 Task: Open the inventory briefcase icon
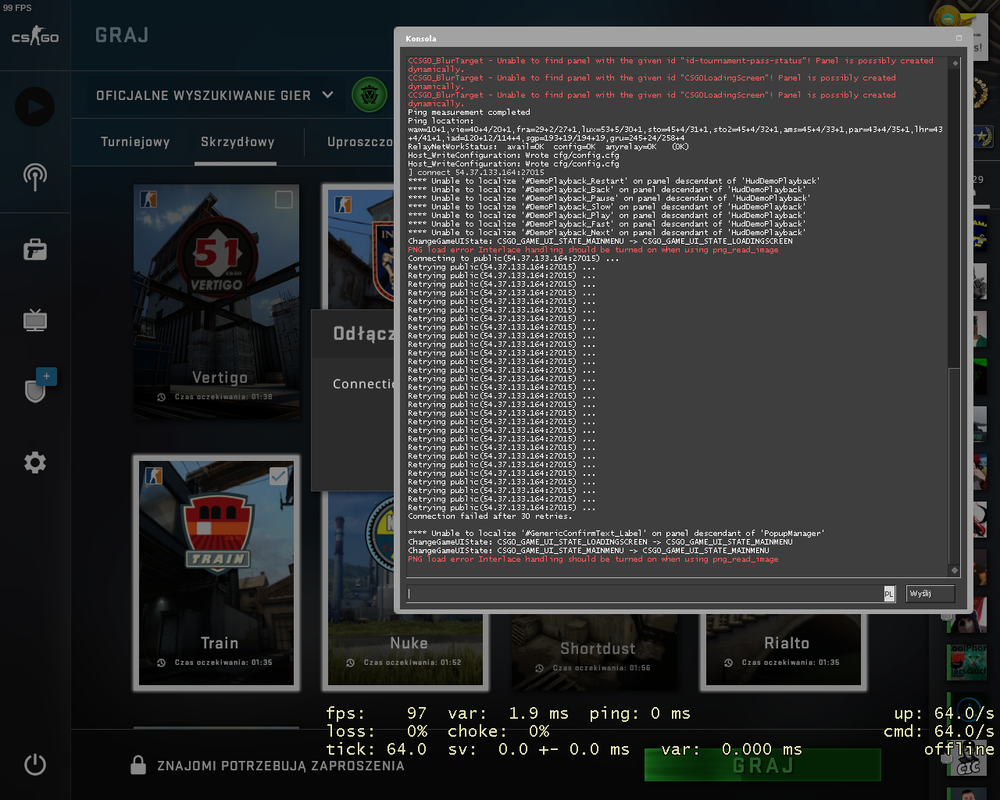tap(35, 249)
